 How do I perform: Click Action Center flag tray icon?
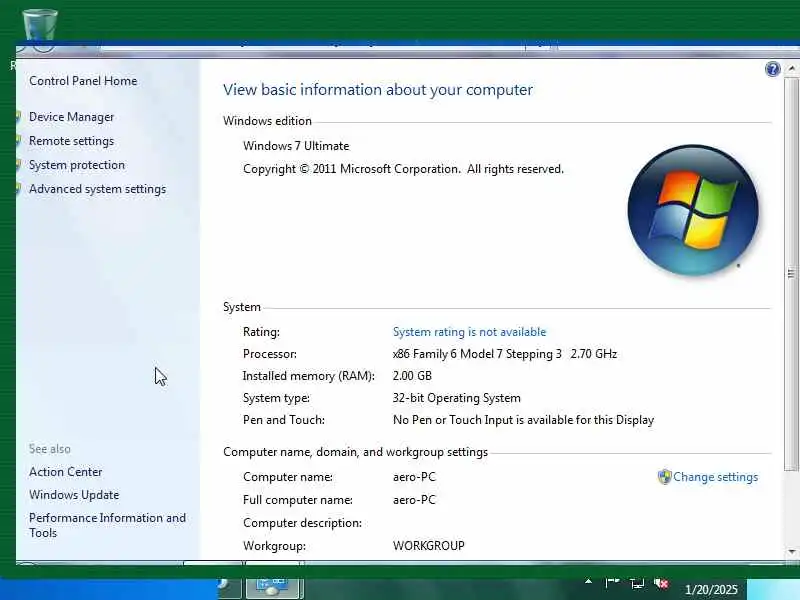pos(612,583)
